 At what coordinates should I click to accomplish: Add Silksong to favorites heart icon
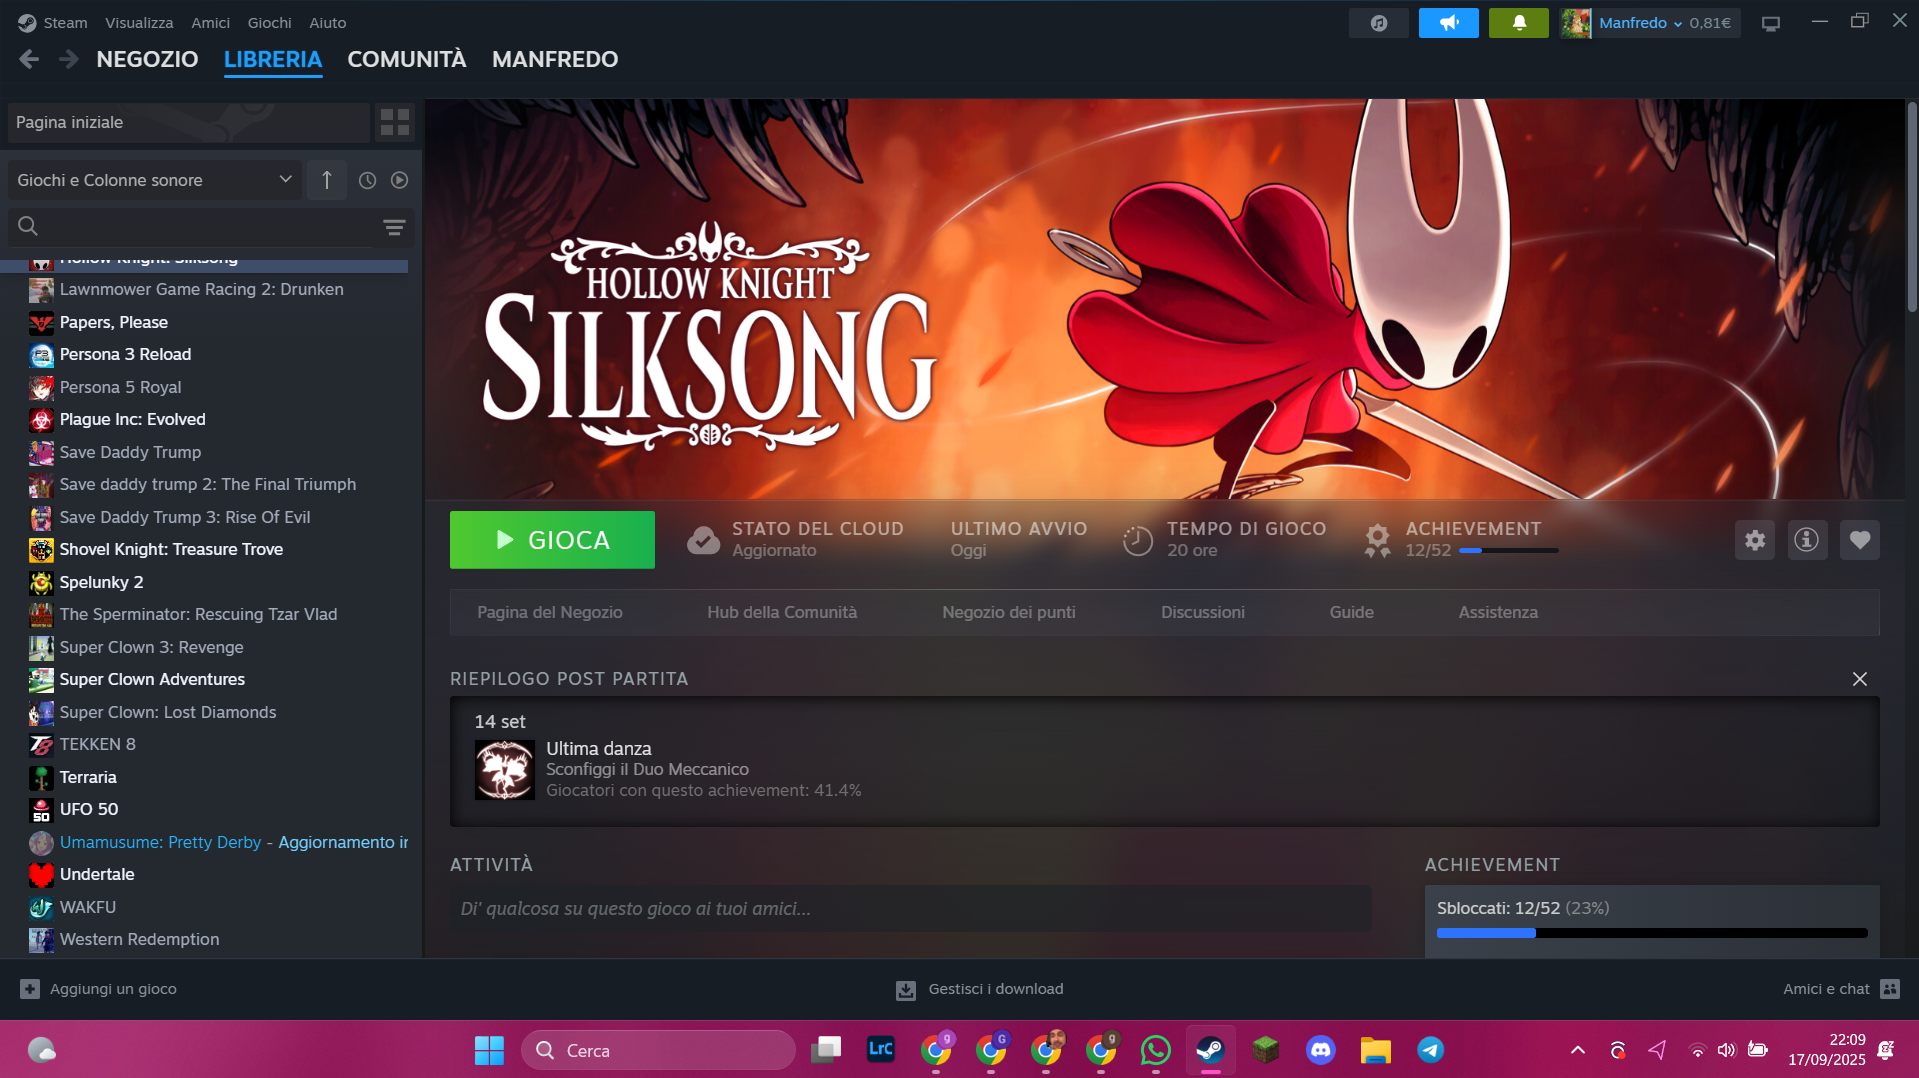[1860, 540]
